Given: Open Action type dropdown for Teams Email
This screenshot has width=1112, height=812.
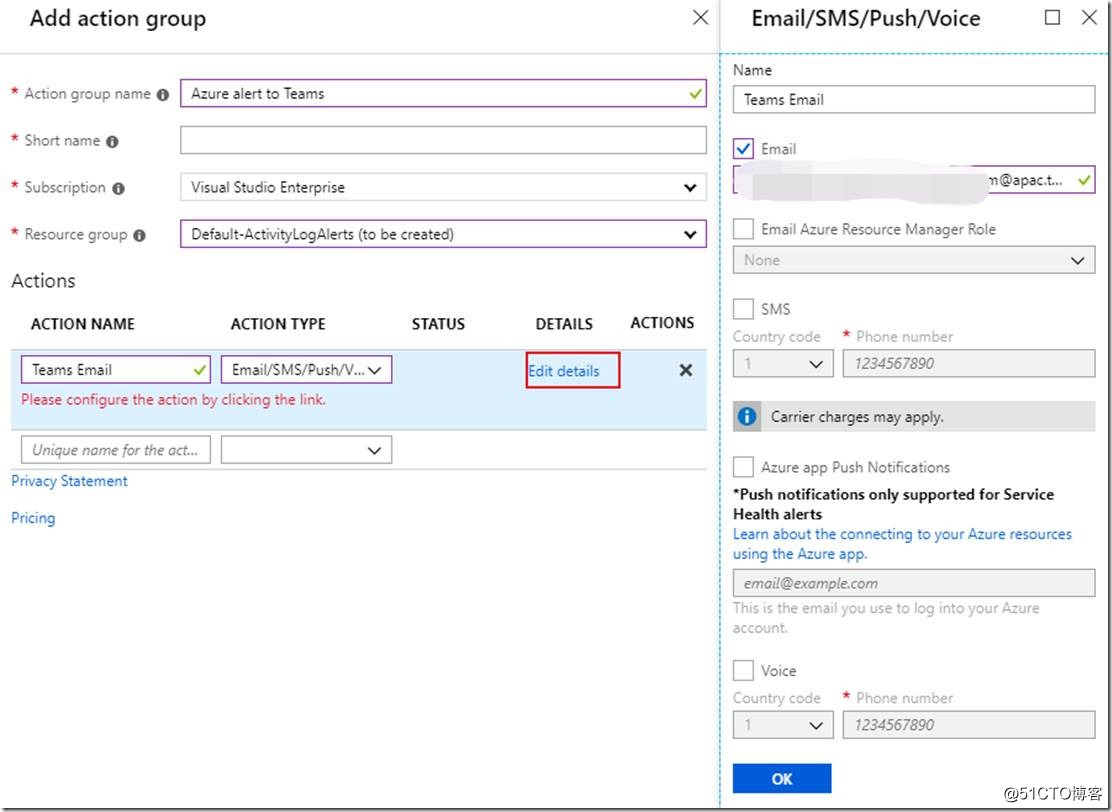Looking at the screenshot, I should [306, 369].
